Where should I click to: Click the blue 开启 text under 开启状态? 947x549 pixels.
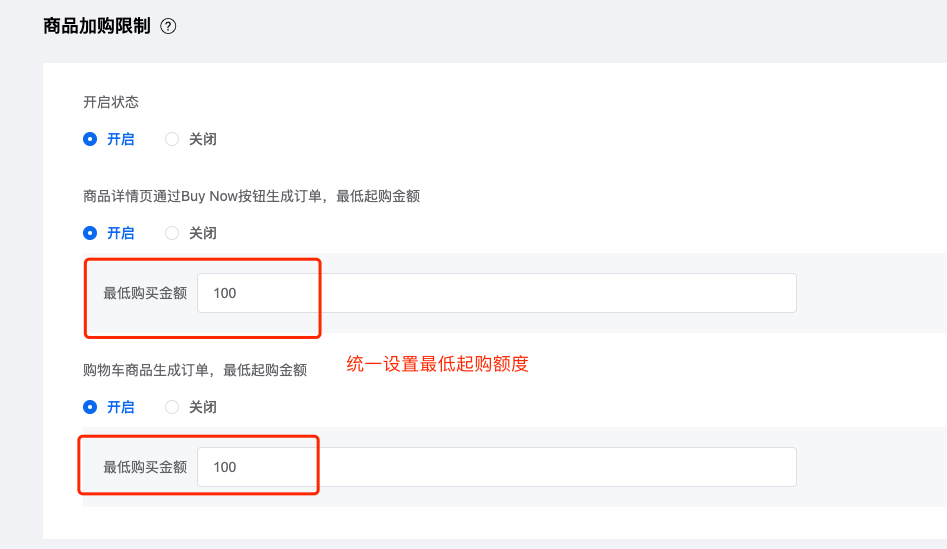[121, 140]
